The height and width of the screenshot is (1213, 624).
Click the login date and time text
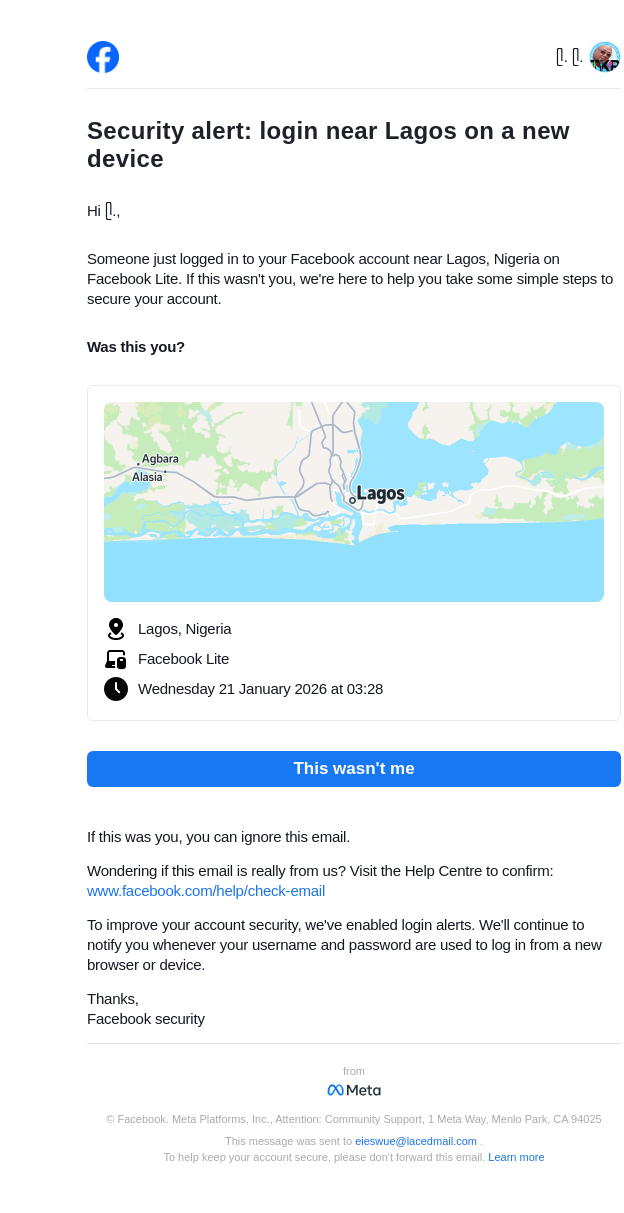point(260,689)
